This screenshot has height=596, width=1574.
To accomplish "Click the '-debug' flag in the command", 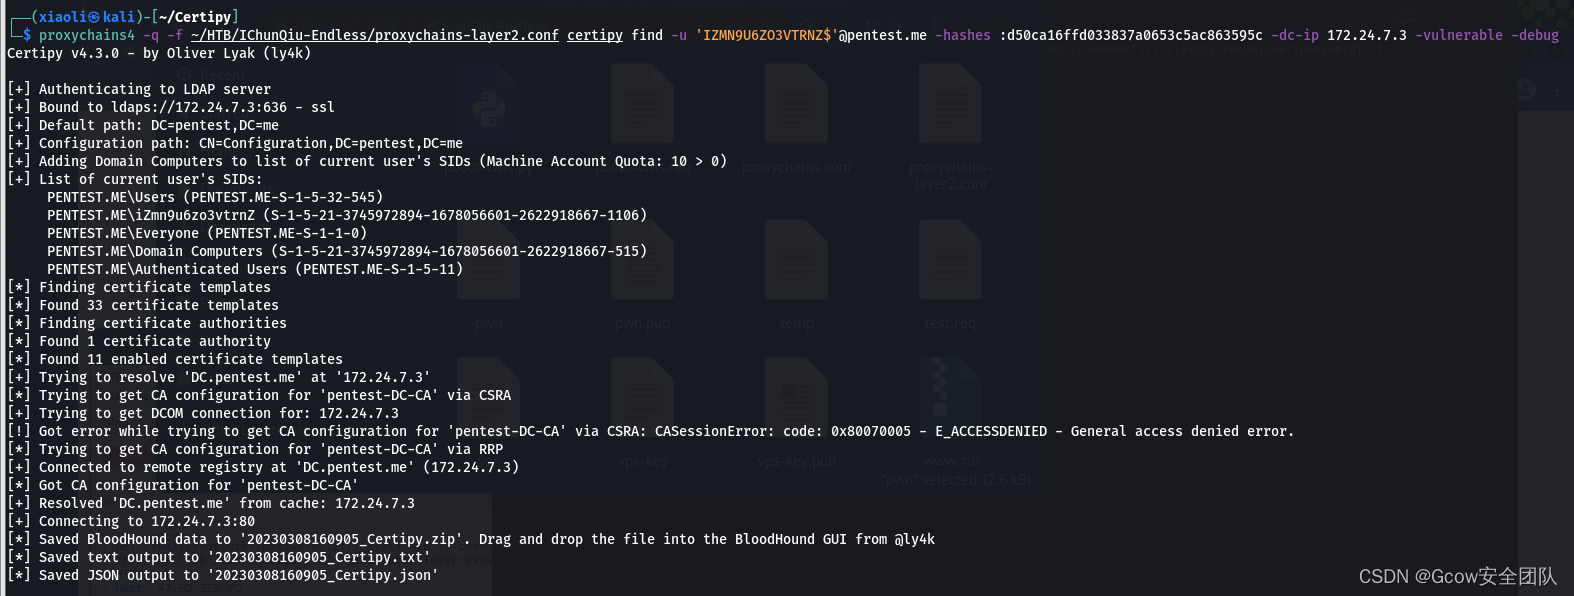I will coord(1535,35).
